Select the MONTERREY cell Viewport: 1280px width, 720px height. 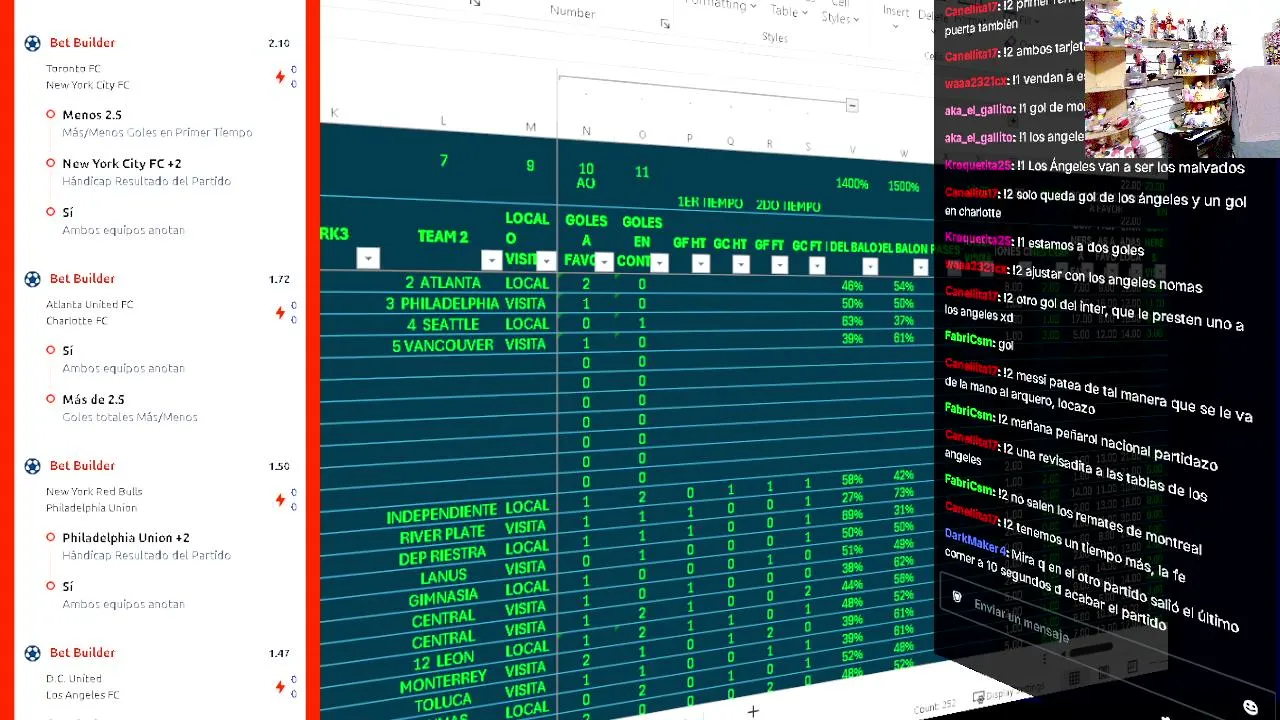point(443,681)
